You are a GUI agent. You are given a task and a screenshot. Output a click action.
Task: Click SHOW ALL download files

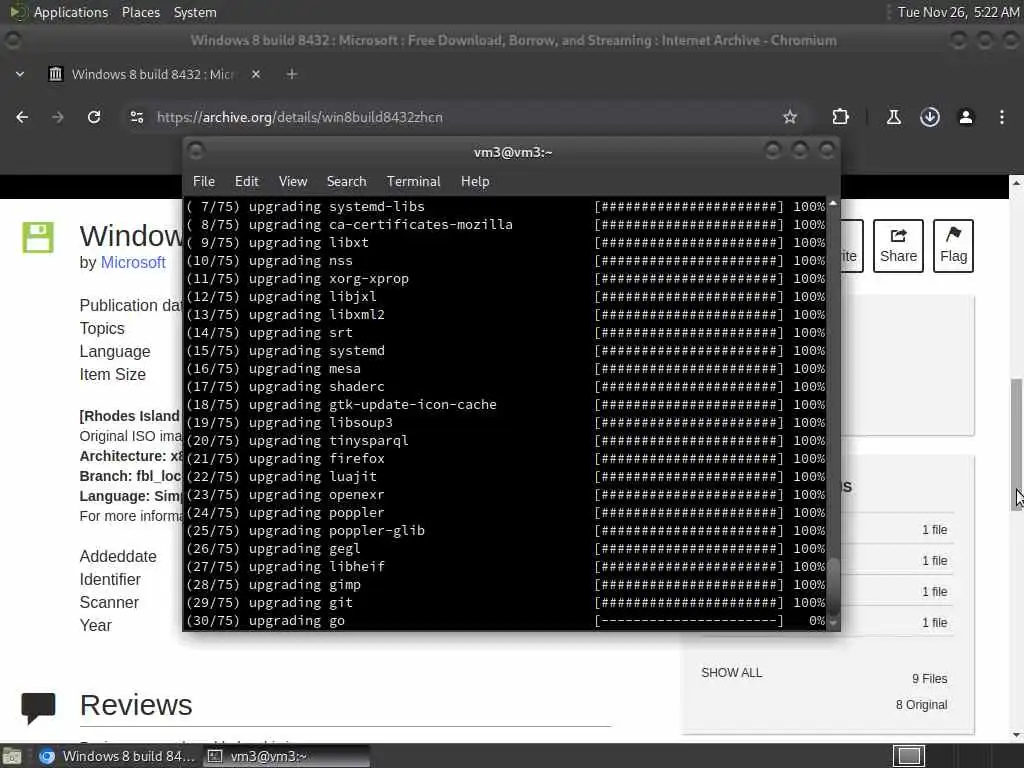[x=731, y=673]
